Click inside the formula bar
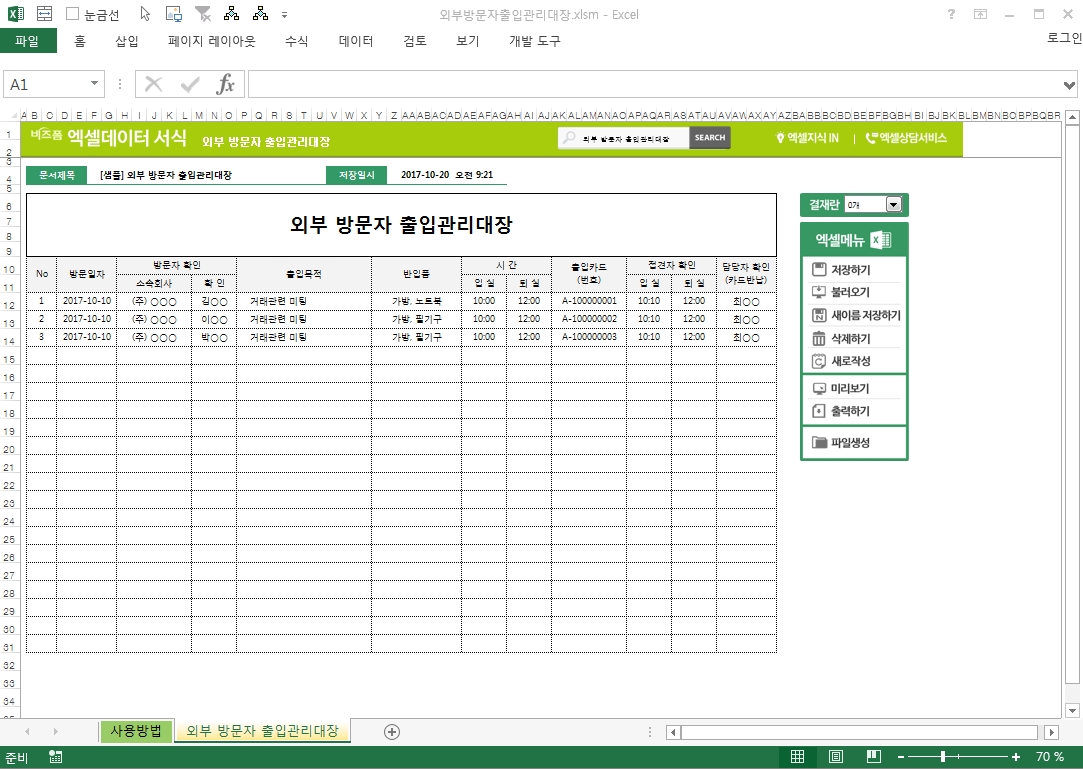This screenshot has height=769, width=1083. (x=653, y=84)
